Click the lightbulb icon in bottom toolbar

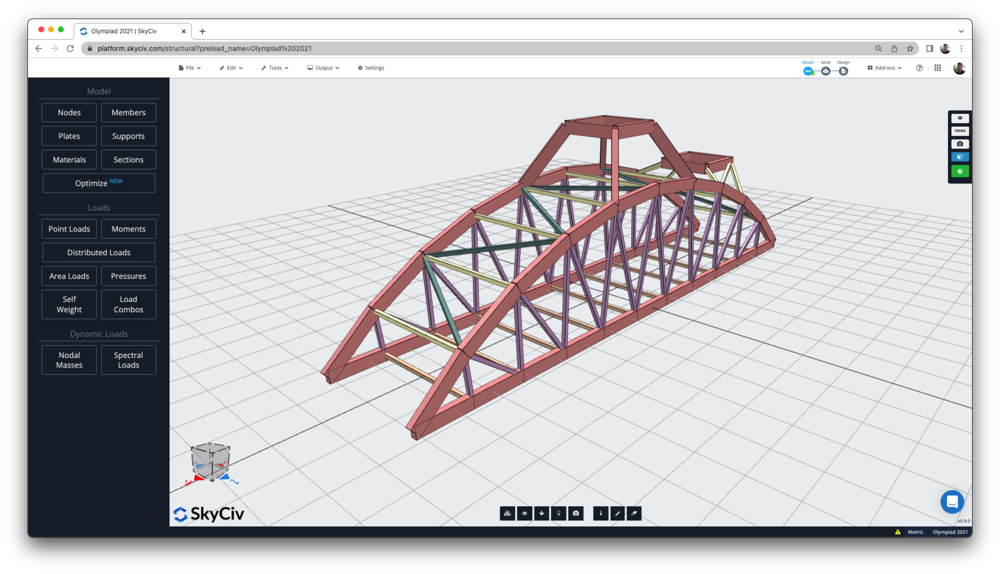[x=559, y=513]
